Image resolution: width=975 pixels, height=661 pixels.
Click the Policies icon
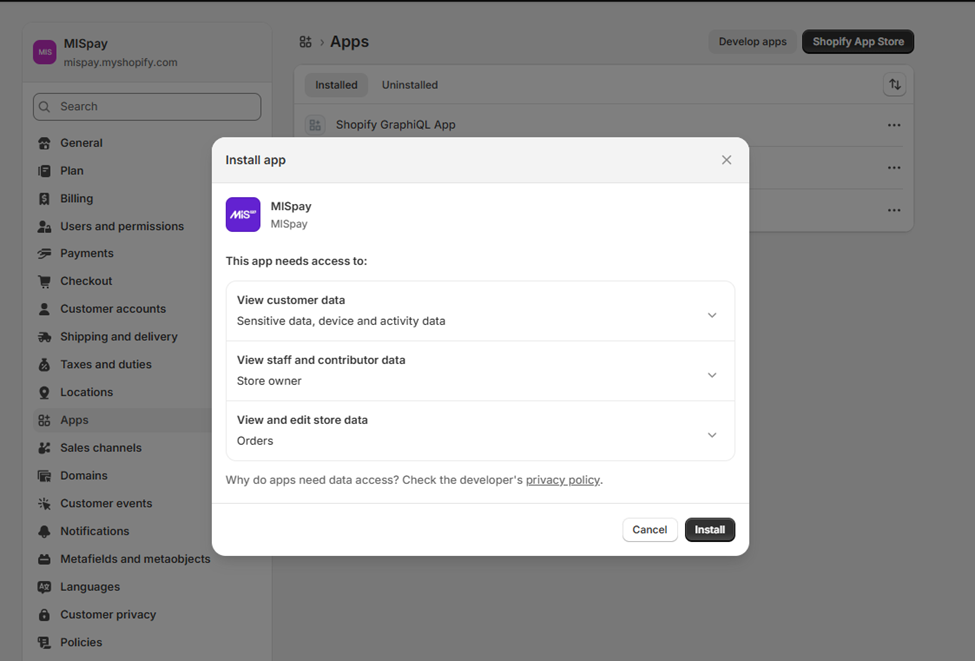point(44,642)
